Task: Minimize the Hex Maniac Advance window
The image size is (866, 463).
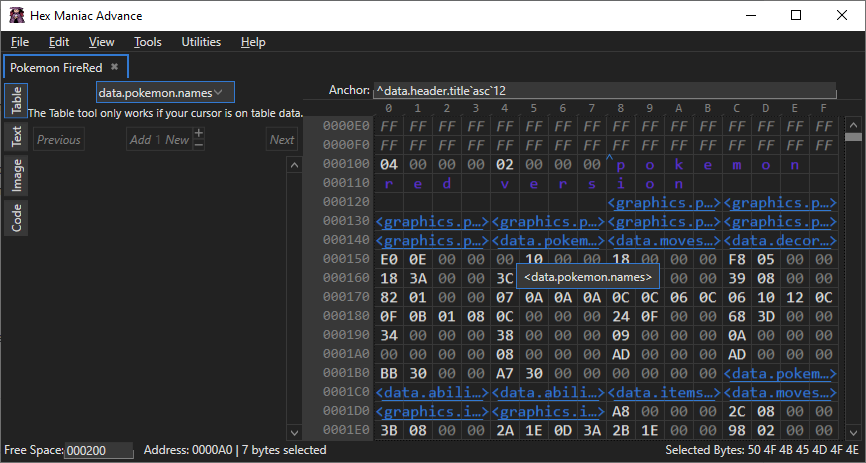Action: click(x=751, y=15)
